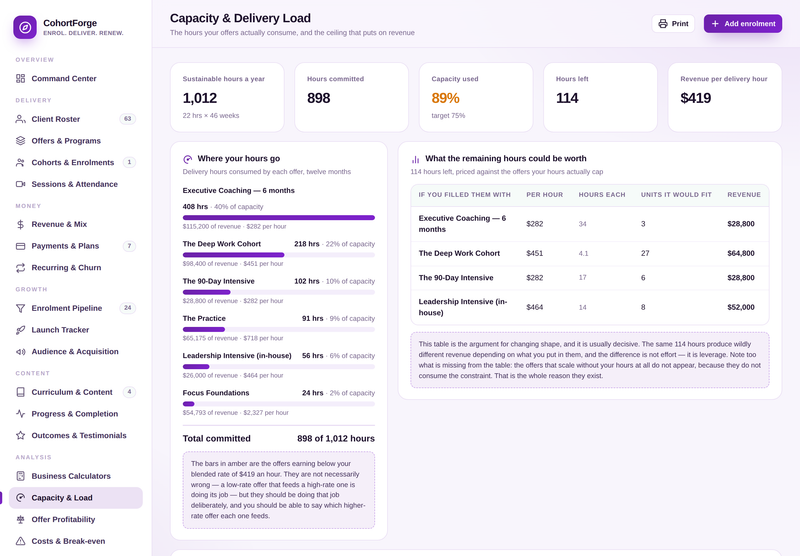Select the active Capacity & Load item
This screenshot has width=800, height=556.
point(76,498)
